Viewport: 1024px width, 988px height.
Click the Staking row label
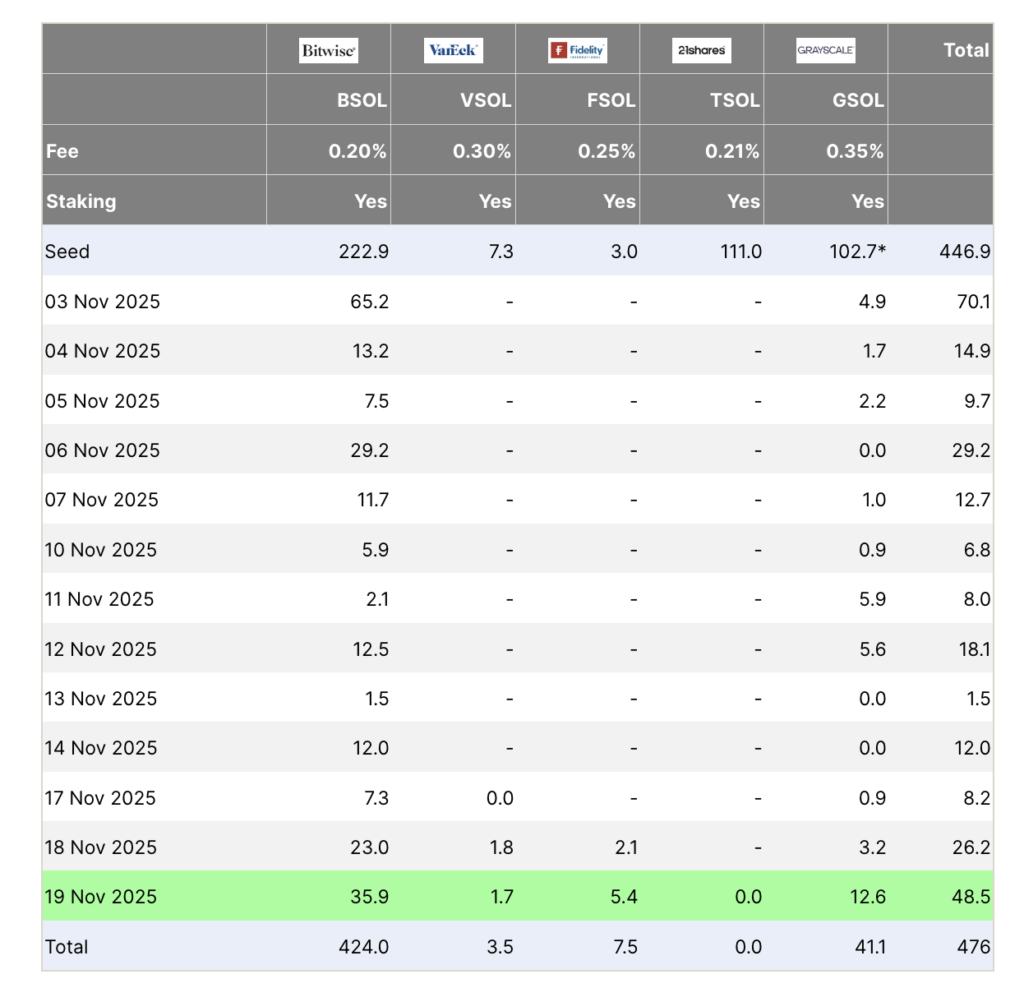(81, 201)
